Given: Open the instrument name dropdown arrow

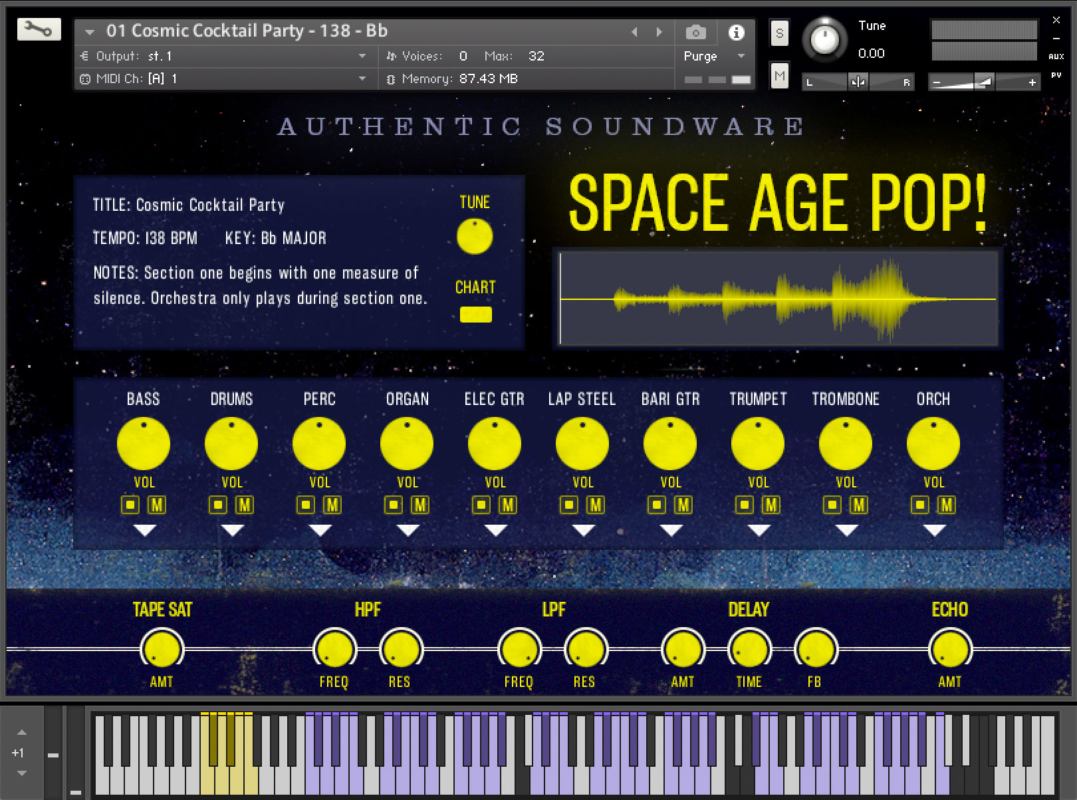Looking at the screenshot, I should pos(90,32).
